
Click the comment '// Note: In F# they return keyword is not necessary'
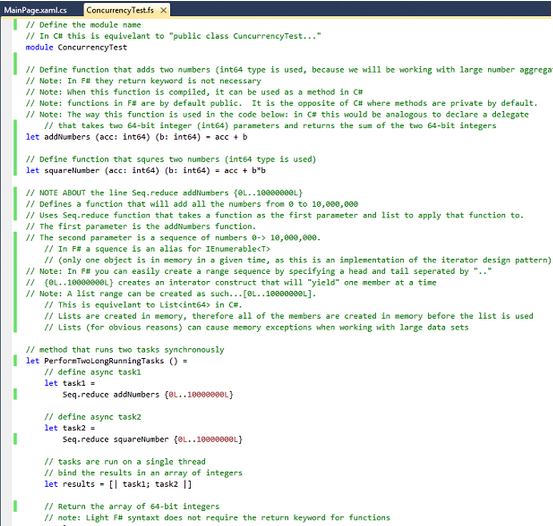(x=143, y=81)
